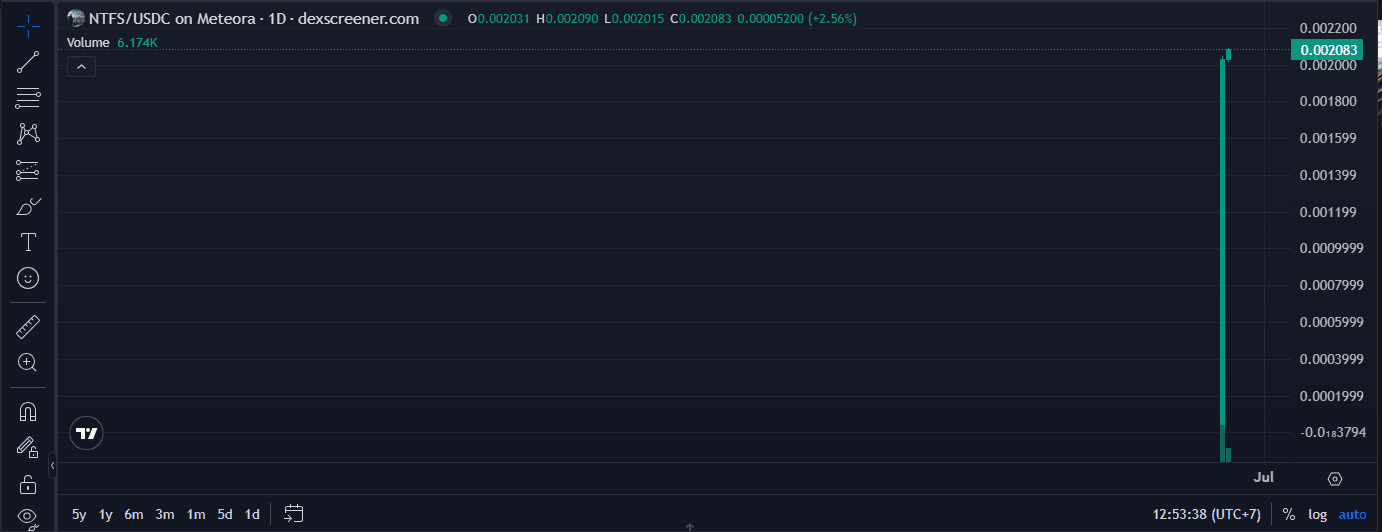Click the current price label 0.002083

[x=1326, y=50]
